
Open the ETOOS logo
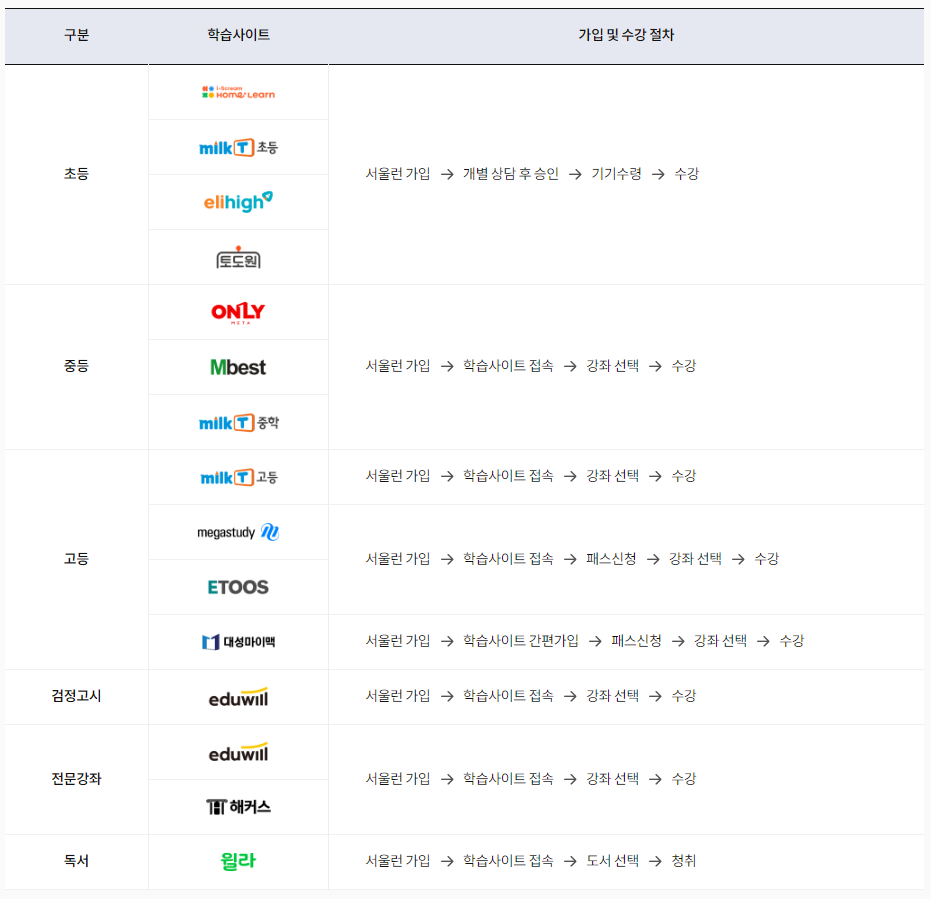[x=238, y=586]
